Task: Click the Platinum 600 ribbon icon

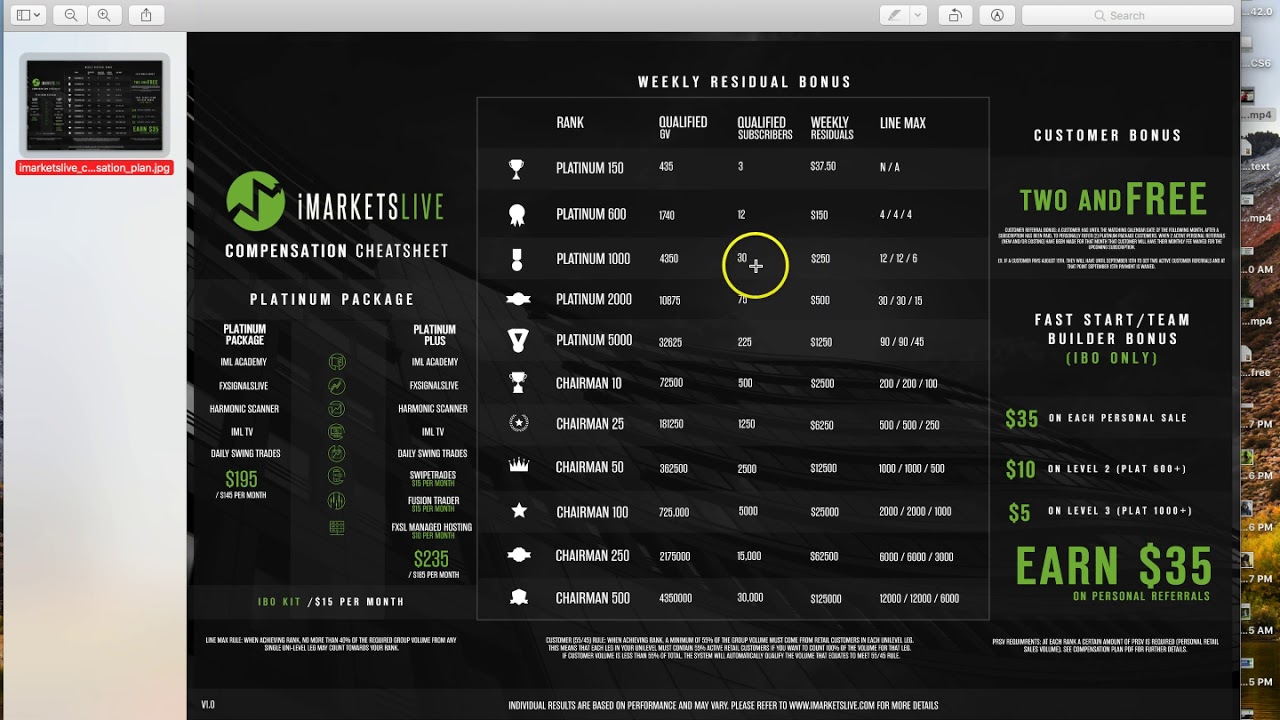Action: [x=517, y=214]
